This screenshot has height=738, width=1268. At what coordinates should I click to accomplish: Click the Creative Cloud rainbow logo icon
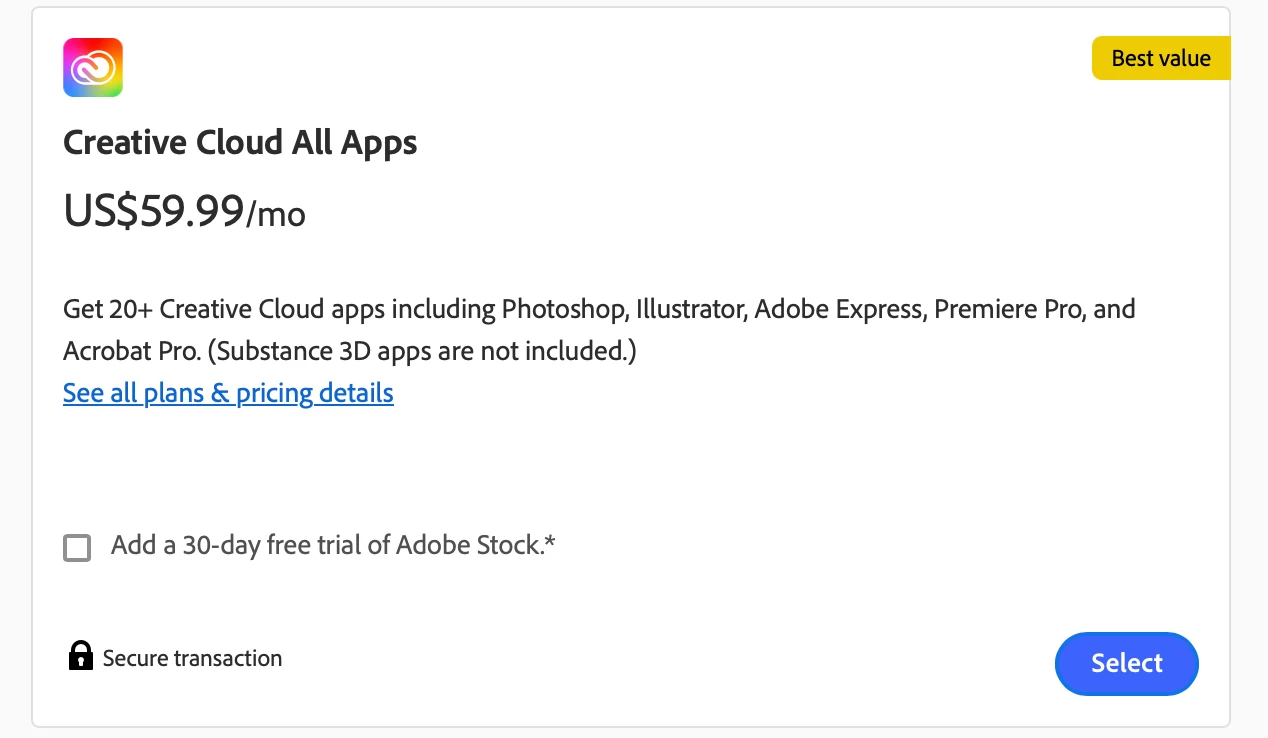tap(93, 68)
